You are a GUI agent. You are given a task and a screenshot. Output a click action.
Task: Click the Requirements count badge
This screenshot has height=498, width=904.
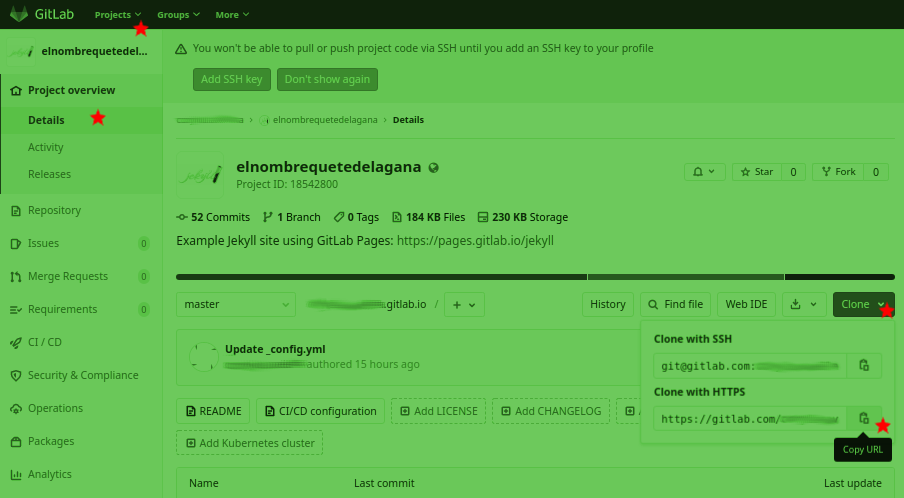point(144,310)
